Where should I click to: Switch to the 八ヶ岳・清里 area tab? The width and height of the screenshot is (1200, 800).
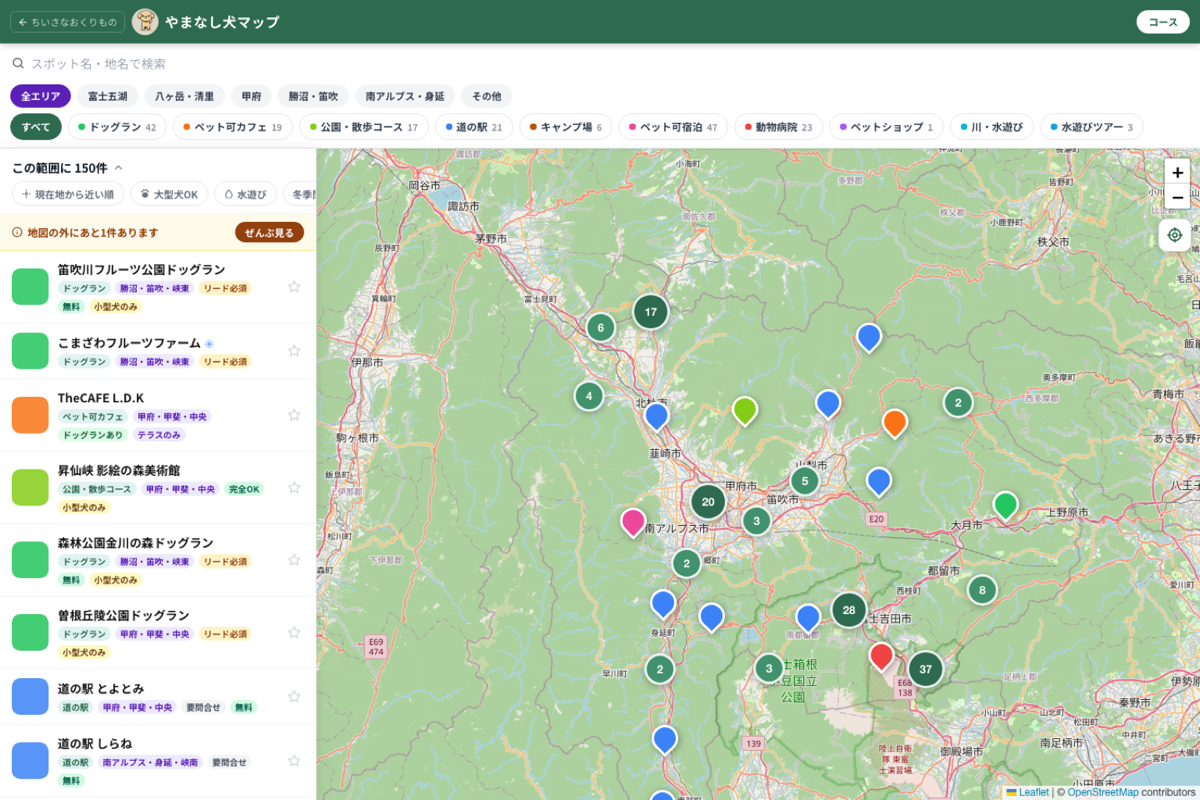(185, 96)
